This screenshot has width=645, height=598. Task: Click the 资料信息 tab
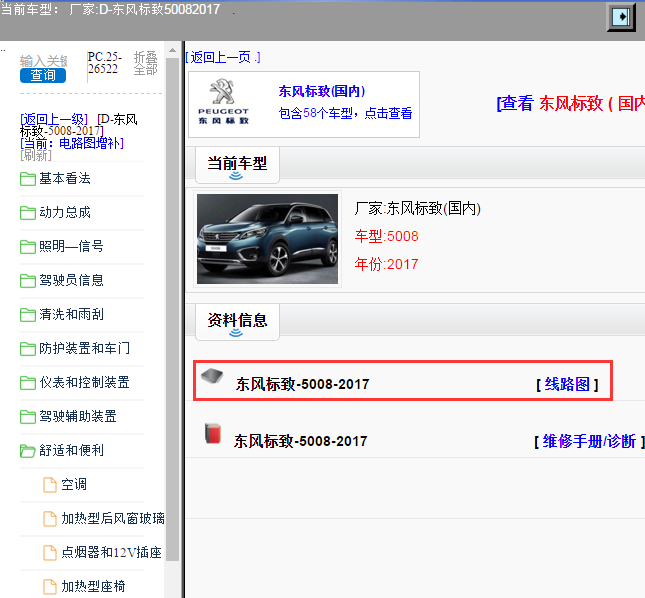237,322
